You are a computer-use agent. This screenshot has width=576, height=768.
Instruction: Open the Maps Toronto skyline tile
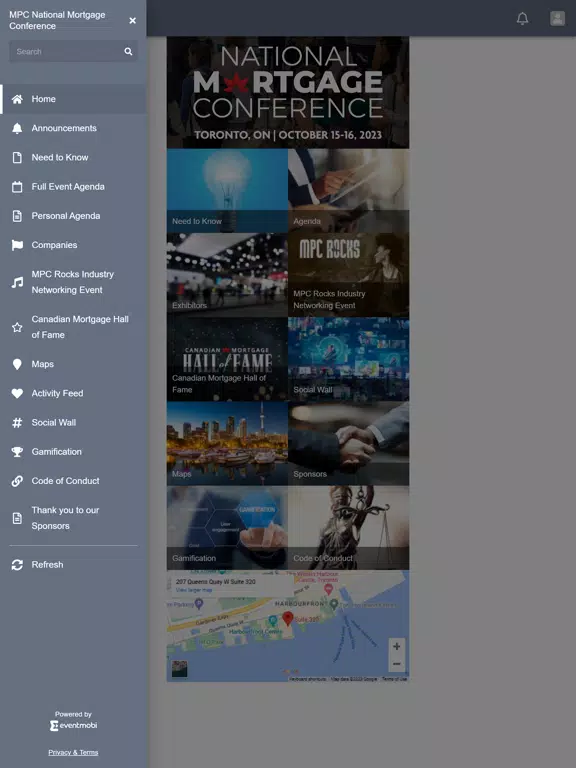pyautogui.click(x=227, y=444)
